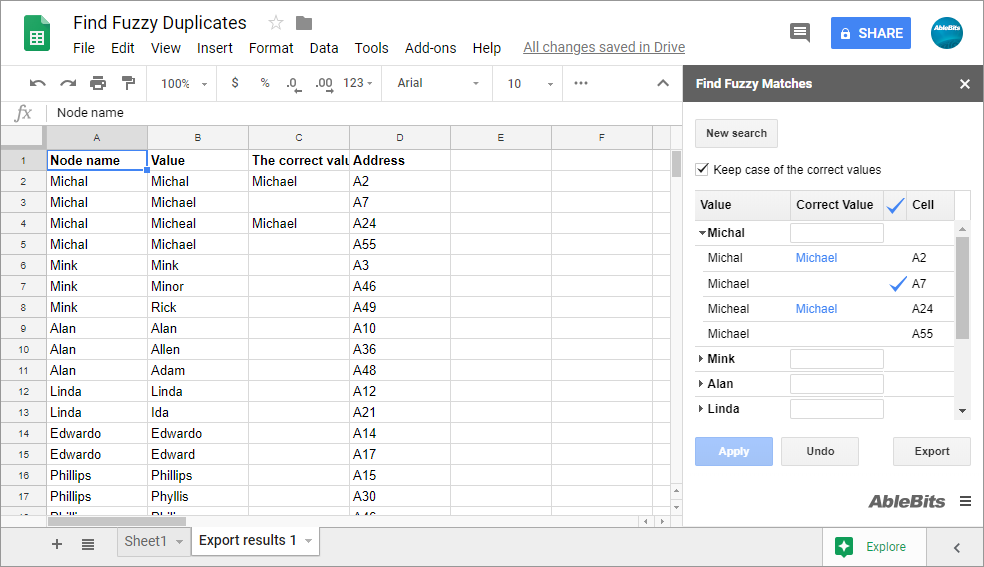
Task: Select cell B7 containing Minor
Action: click(x=198, y=287)
